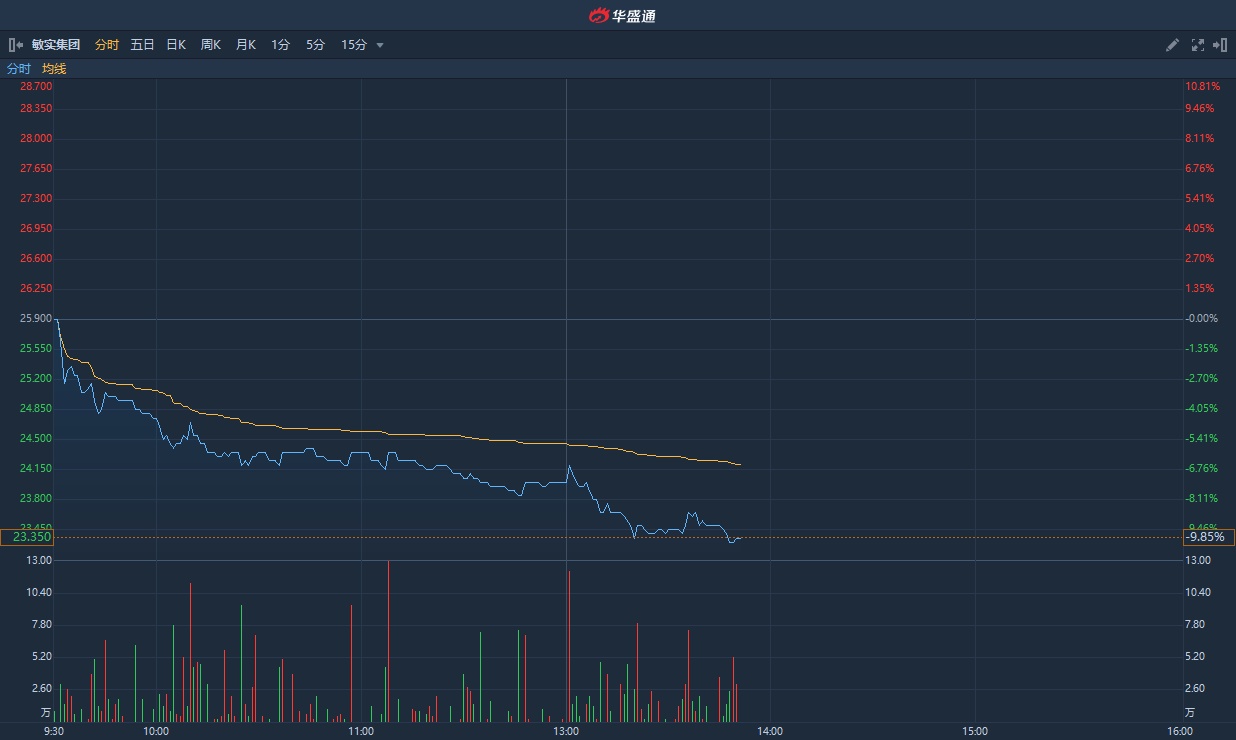The width and height of the screenshot is (1236, 740).
Task: Click the 26.250 price axis label
Action: click(36, 288)
